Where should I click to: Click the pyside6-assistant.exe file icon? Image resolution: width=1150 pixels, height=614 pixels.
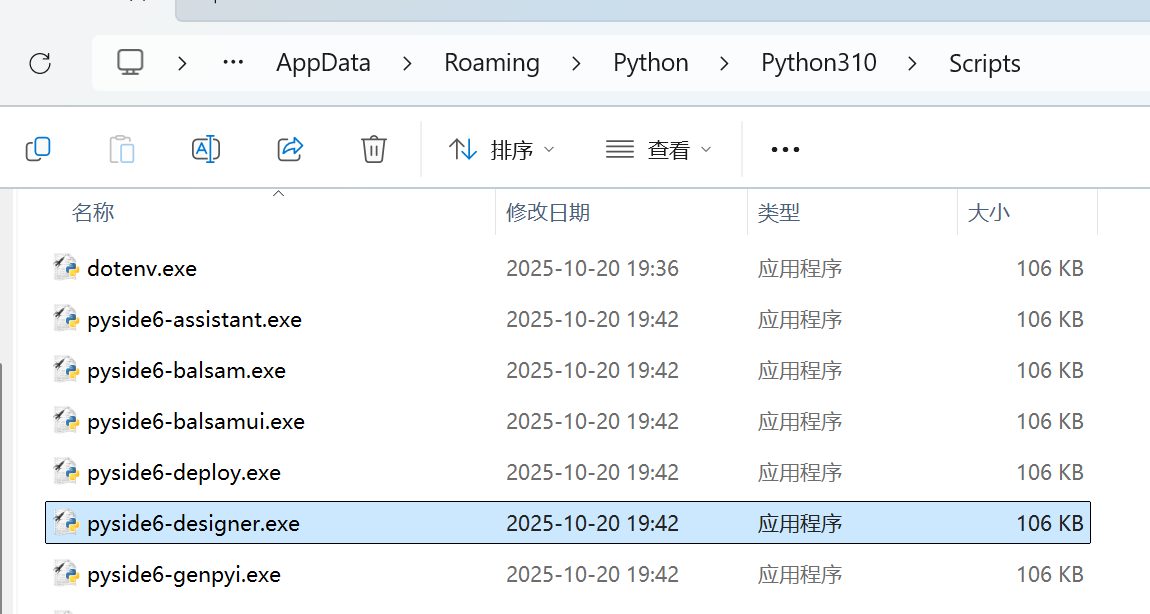(x=66, y=319)
